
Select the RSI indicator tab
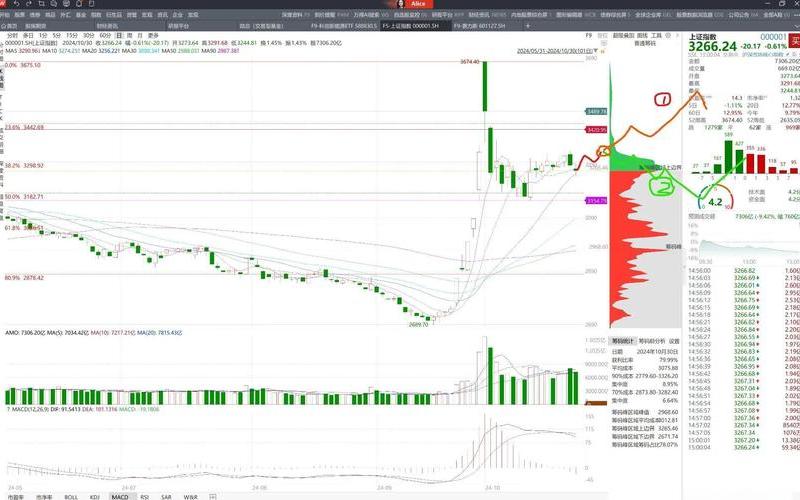pos(144,496)
